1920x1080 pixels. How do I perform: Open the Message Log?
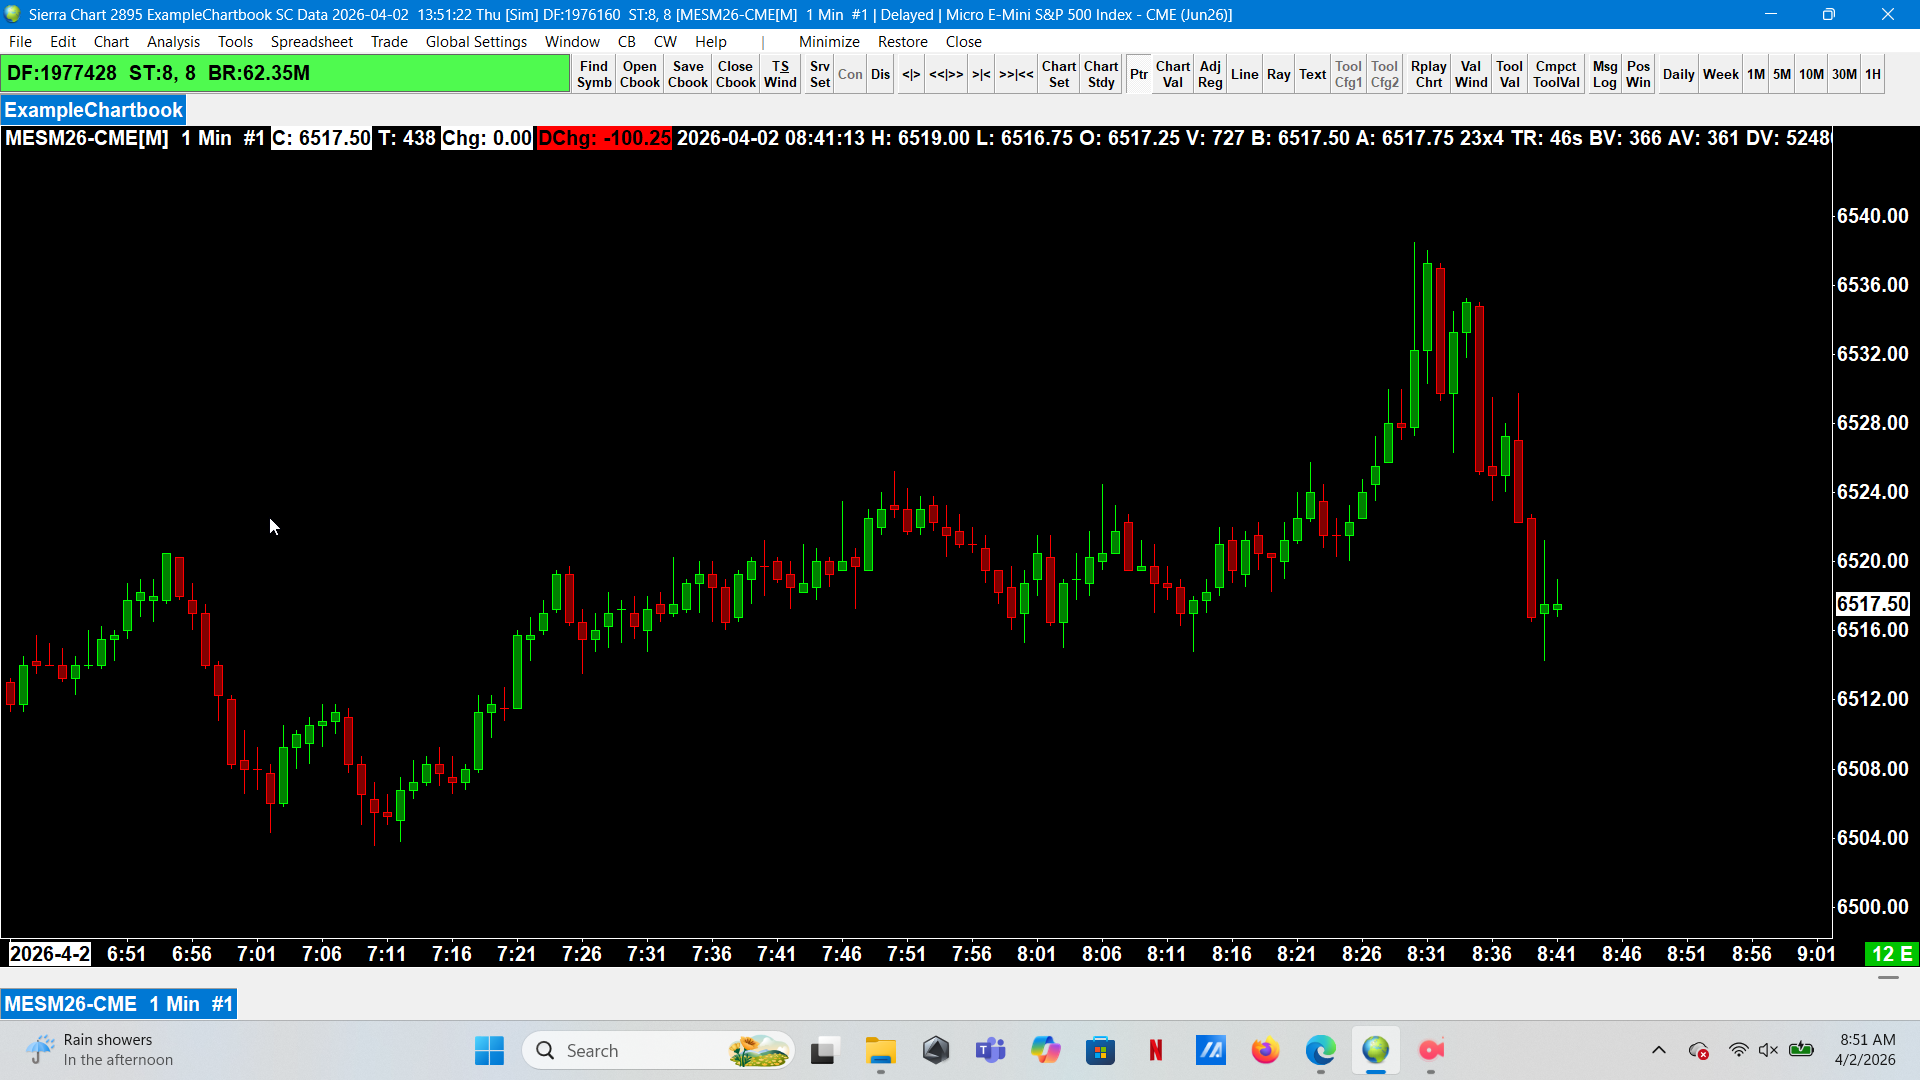tap(1604, 74)
